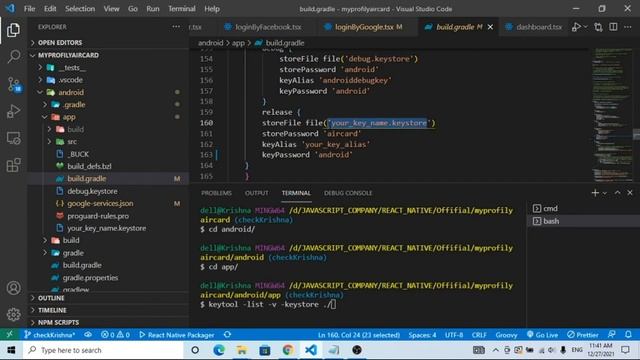Image resolution: width=640 pixels, height=360 pixels.
Task: Expand the Timeline section
Action: click(52, 310)
